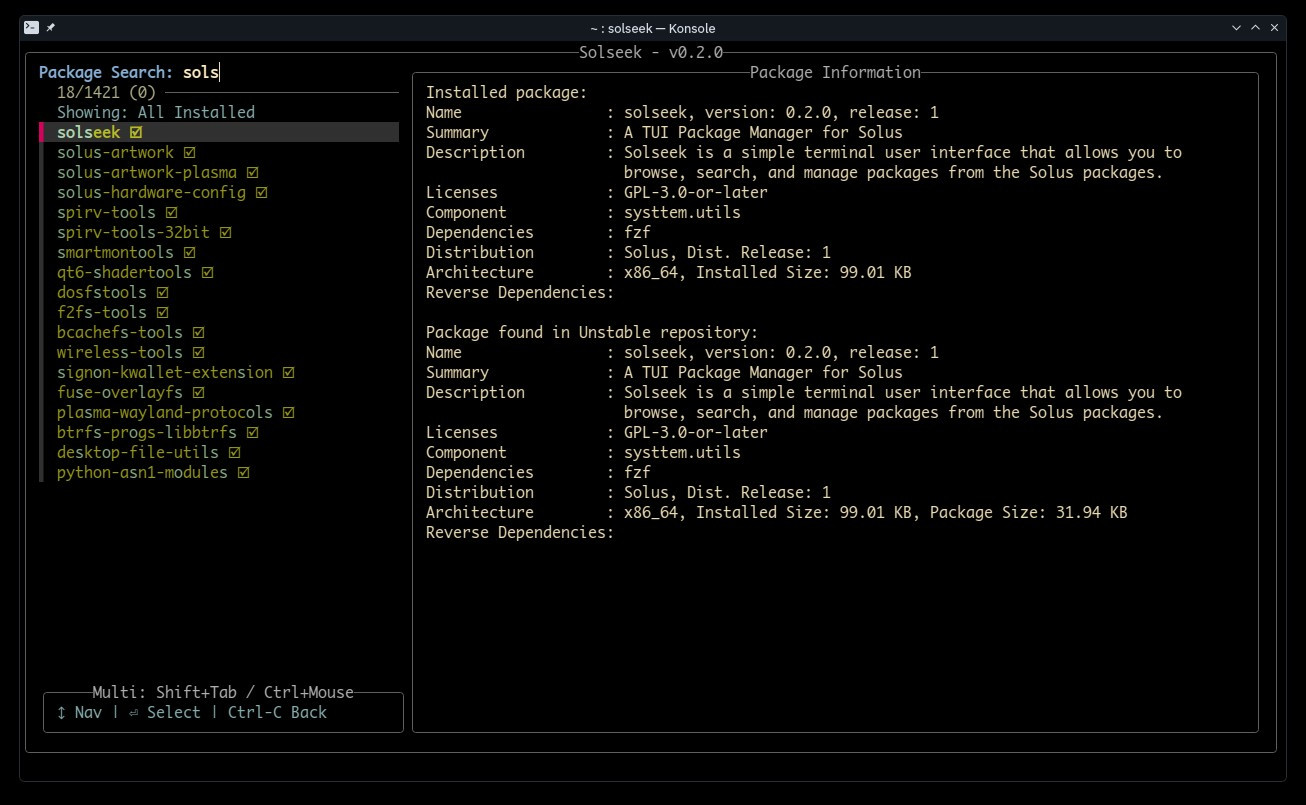Screen dimensions: 1306x805
Task: Minimize the Konsole window
Action: (x=1233, y=28)
